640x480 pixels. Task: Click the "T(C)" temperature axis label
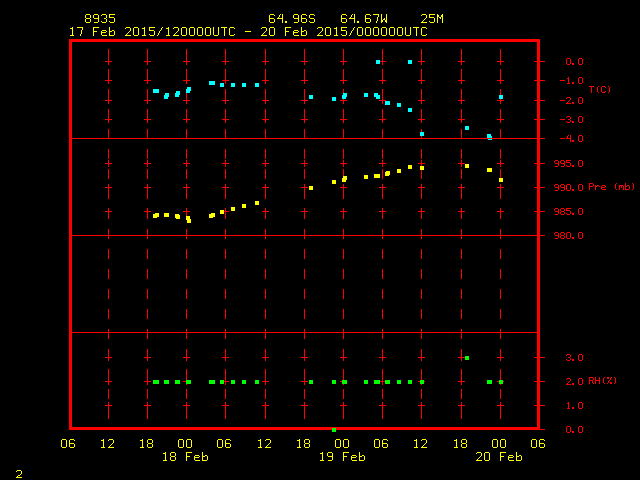click(x=600, y=89)
